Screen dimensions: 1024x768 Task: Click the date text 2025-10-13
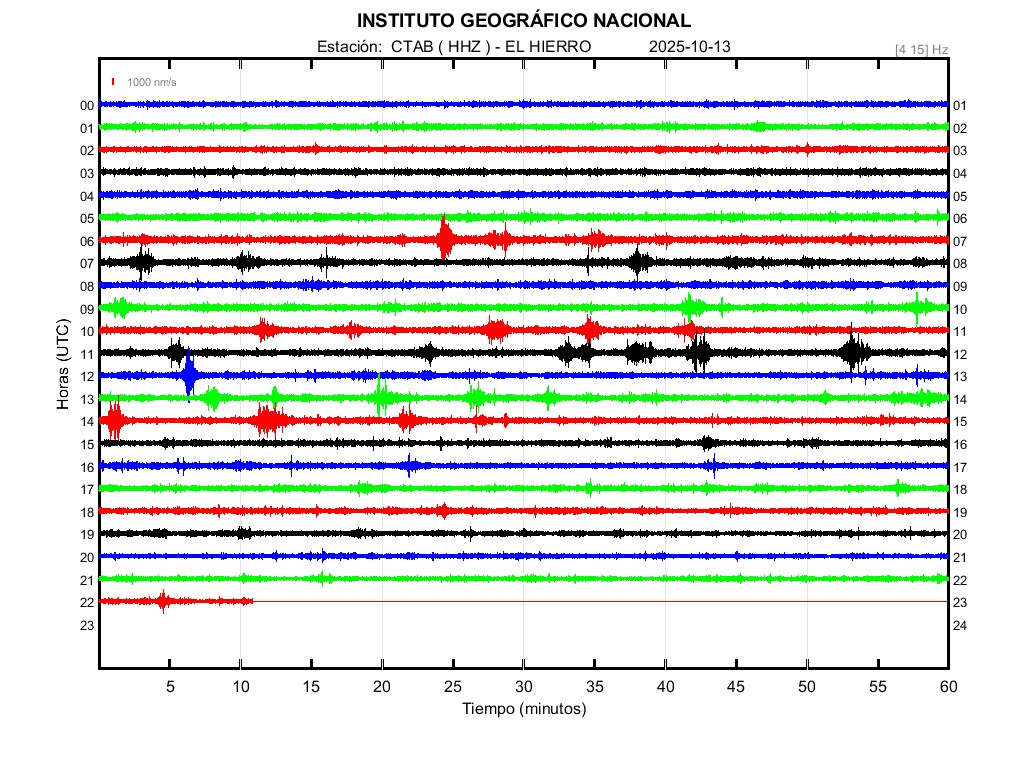[x=691, y=47]
